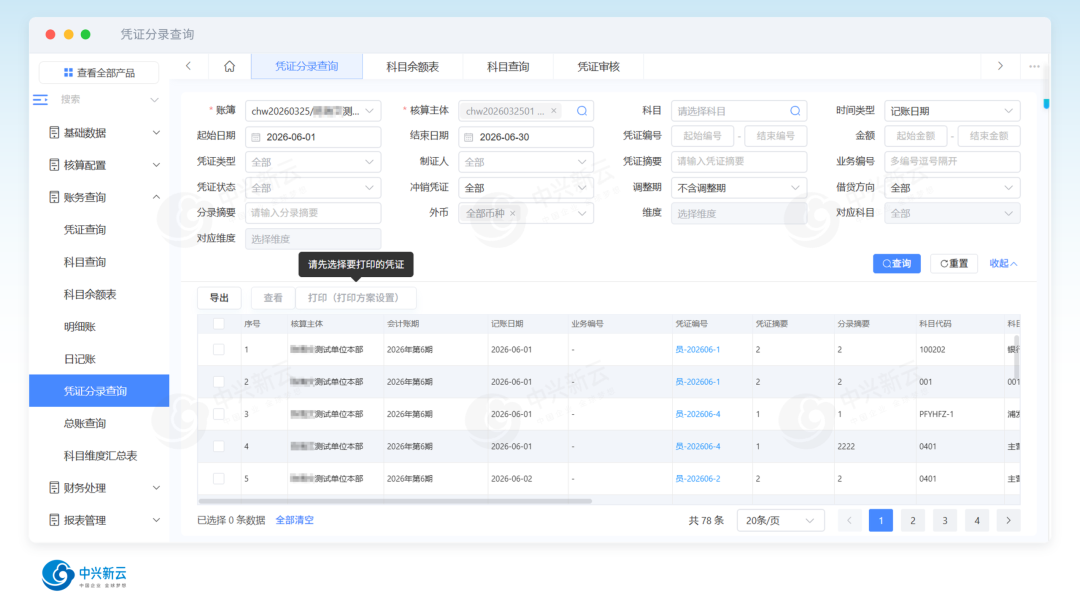Switch to the 凭证审核 tab
Screen dimensions: 1080x608
(599, 66)
